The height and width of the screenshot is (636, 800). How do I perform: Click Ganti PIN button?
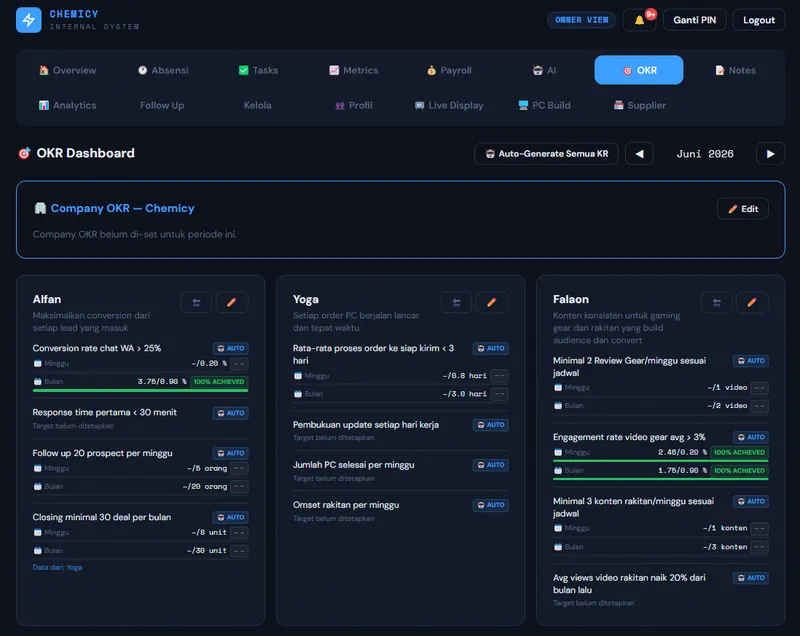(x=694, y=20)
